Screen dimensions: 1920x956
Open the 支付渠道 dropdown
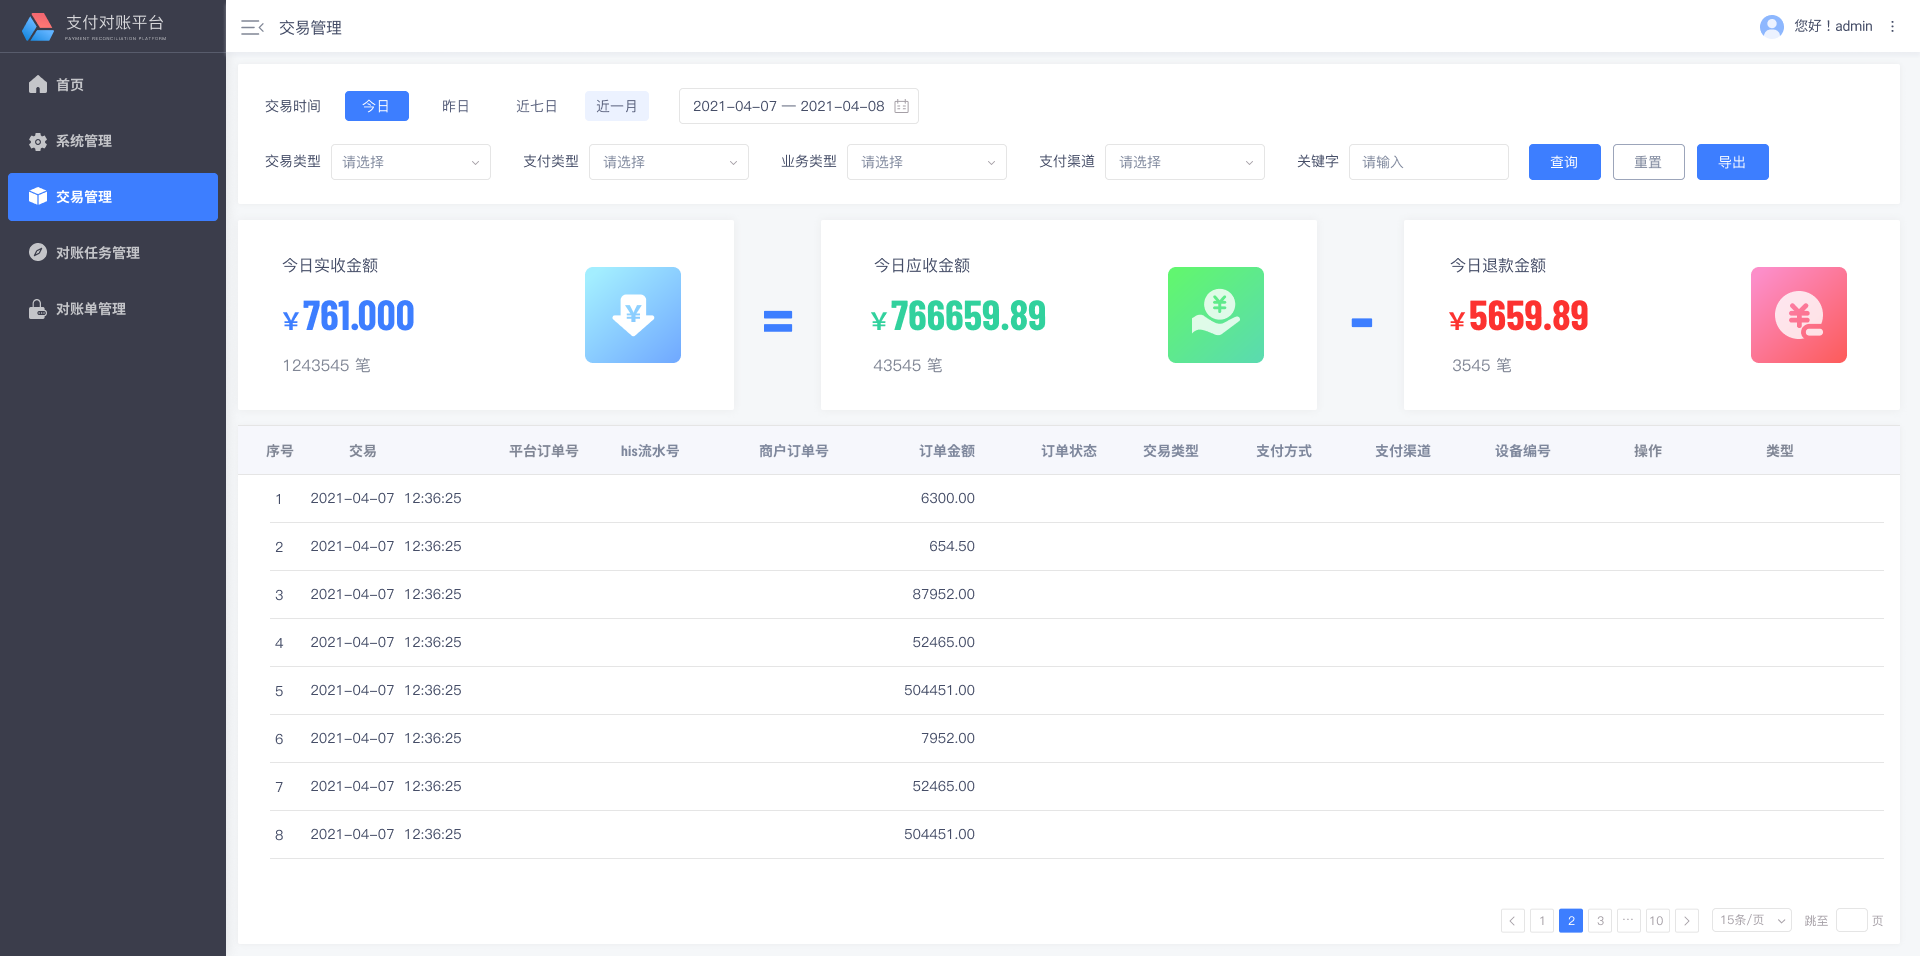(1185, 162)
